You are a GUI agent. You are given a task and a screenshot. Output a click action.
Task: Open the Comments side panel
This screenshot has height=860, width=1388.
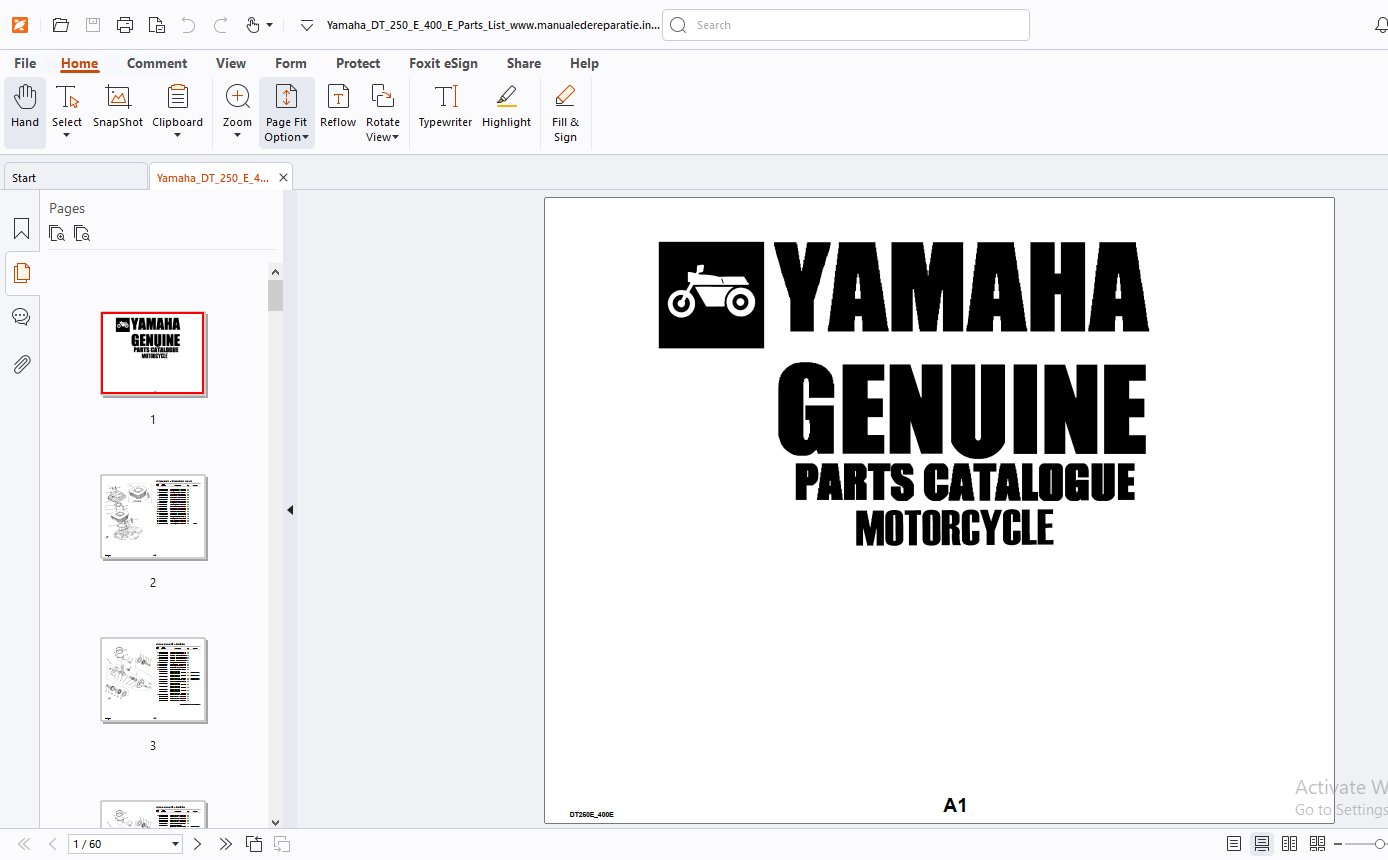[21, 317]
